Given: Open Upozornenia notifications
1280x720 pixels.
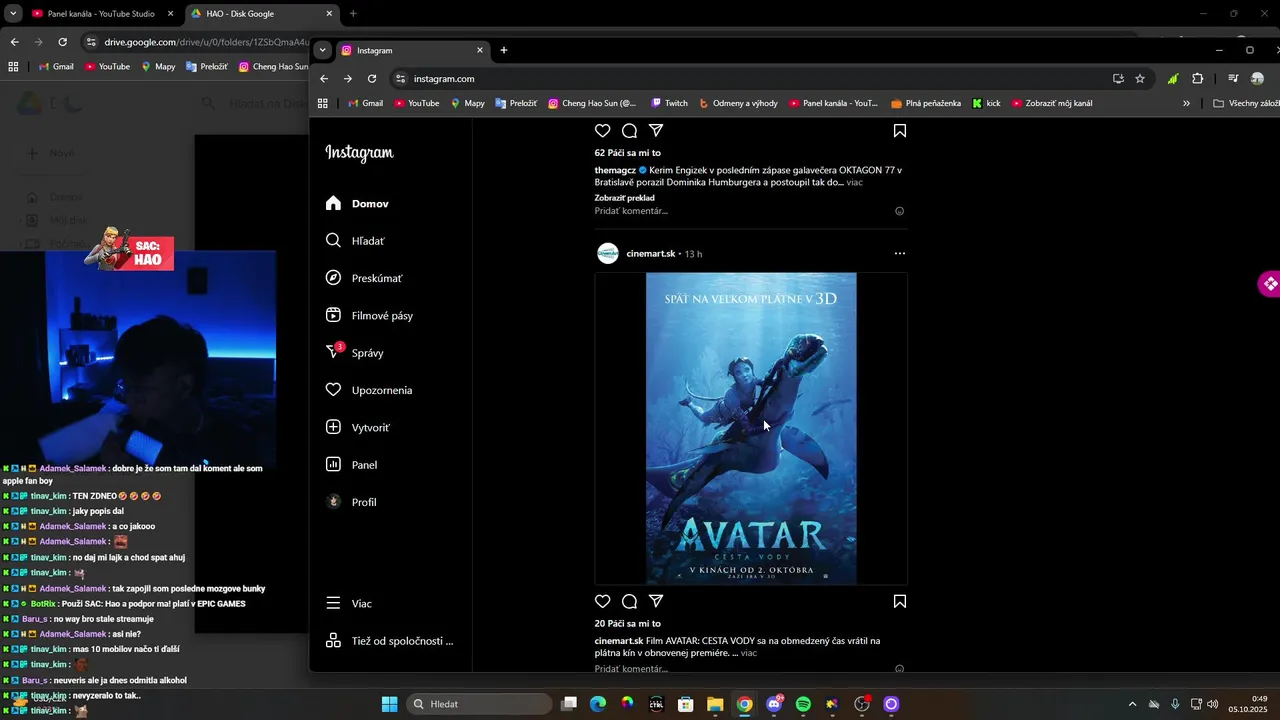Looking at the screenshot, I should pos(369,390).
